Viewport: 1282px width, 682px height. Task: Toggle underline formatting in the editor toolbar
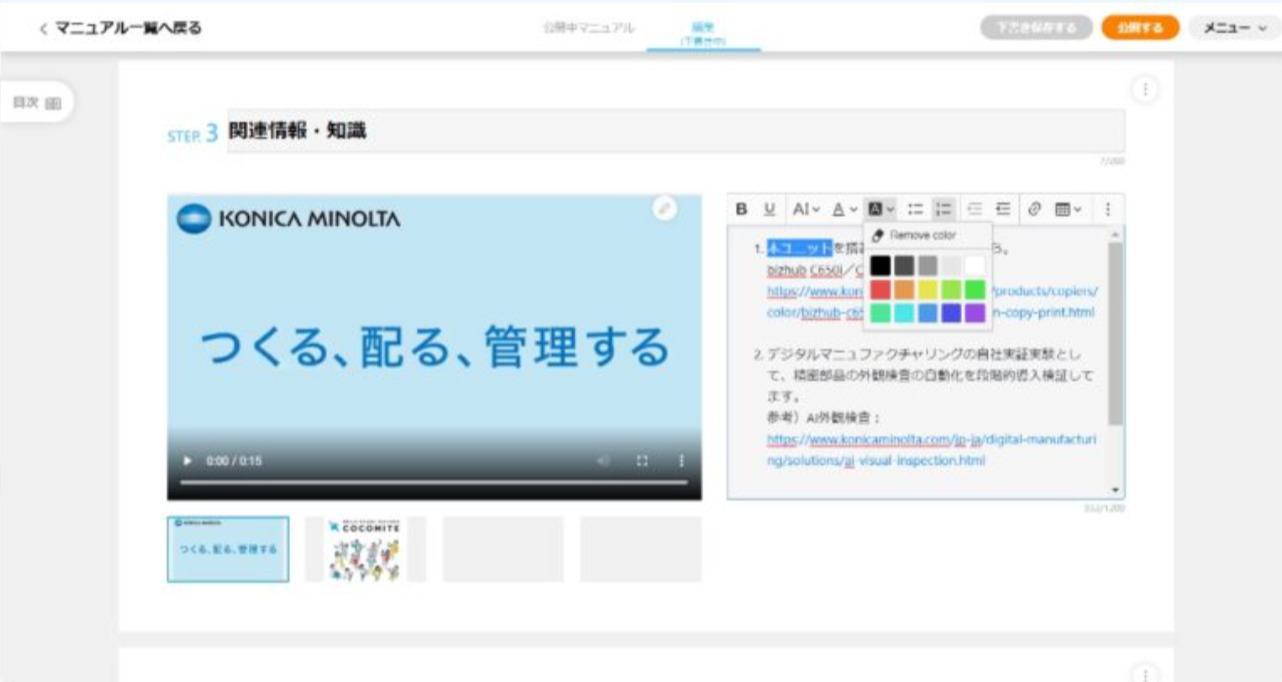769,209
